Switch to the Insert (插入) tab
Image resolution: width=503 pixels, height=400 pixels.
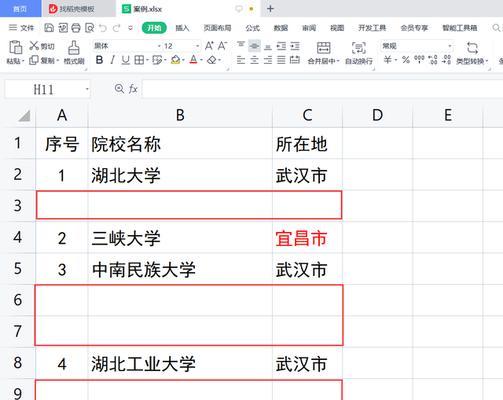pyautogui.click(x=182, y=28)
